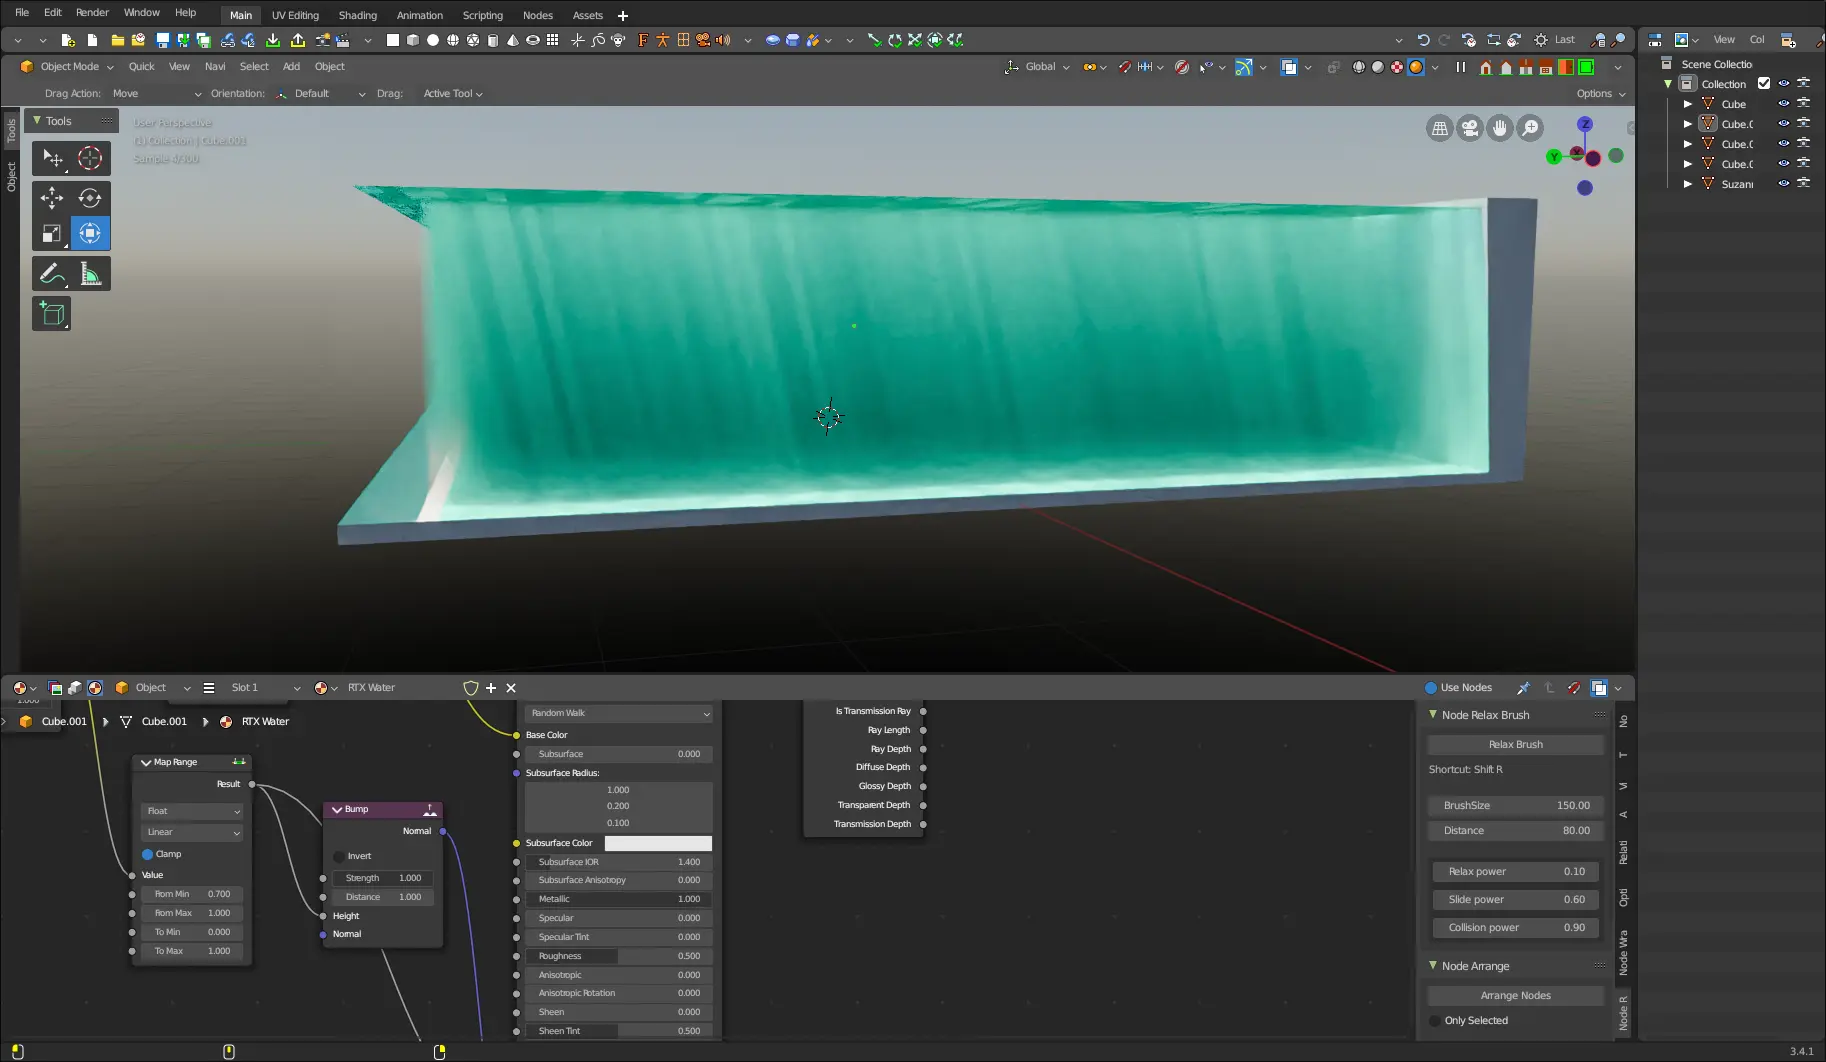
Task: Select the Move tool in the viewport toolbar
Action: (x=51, y=198)
